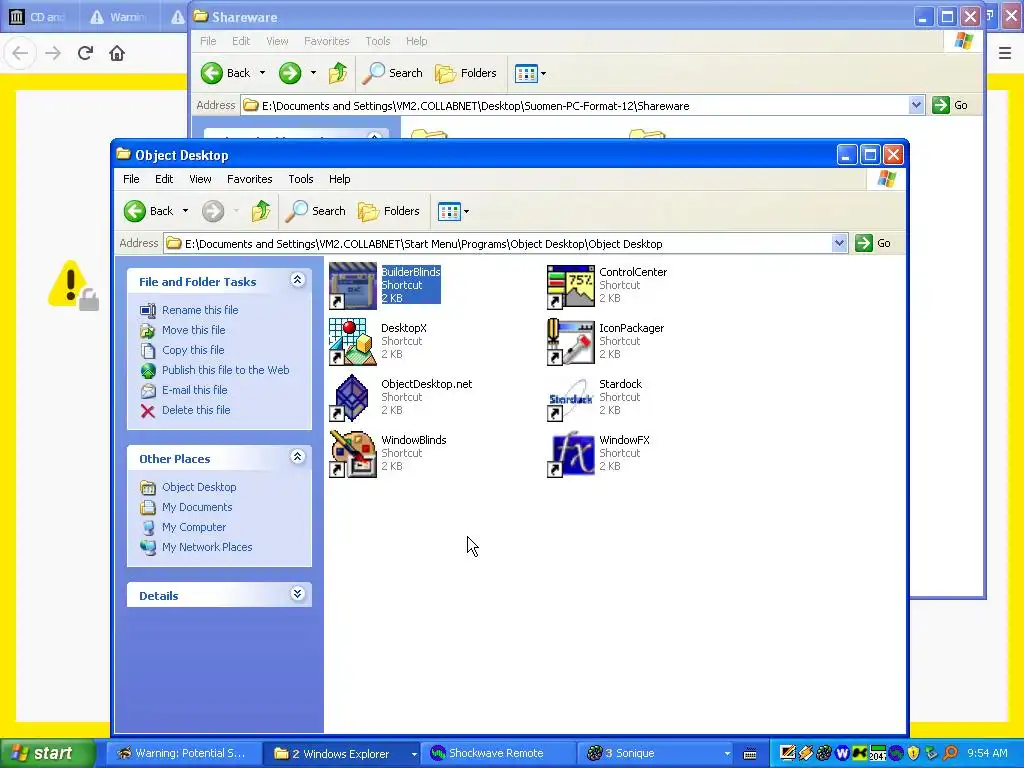Open the Edit menu in Object Desktop window

pyautogui.click(x=164, y=179)
